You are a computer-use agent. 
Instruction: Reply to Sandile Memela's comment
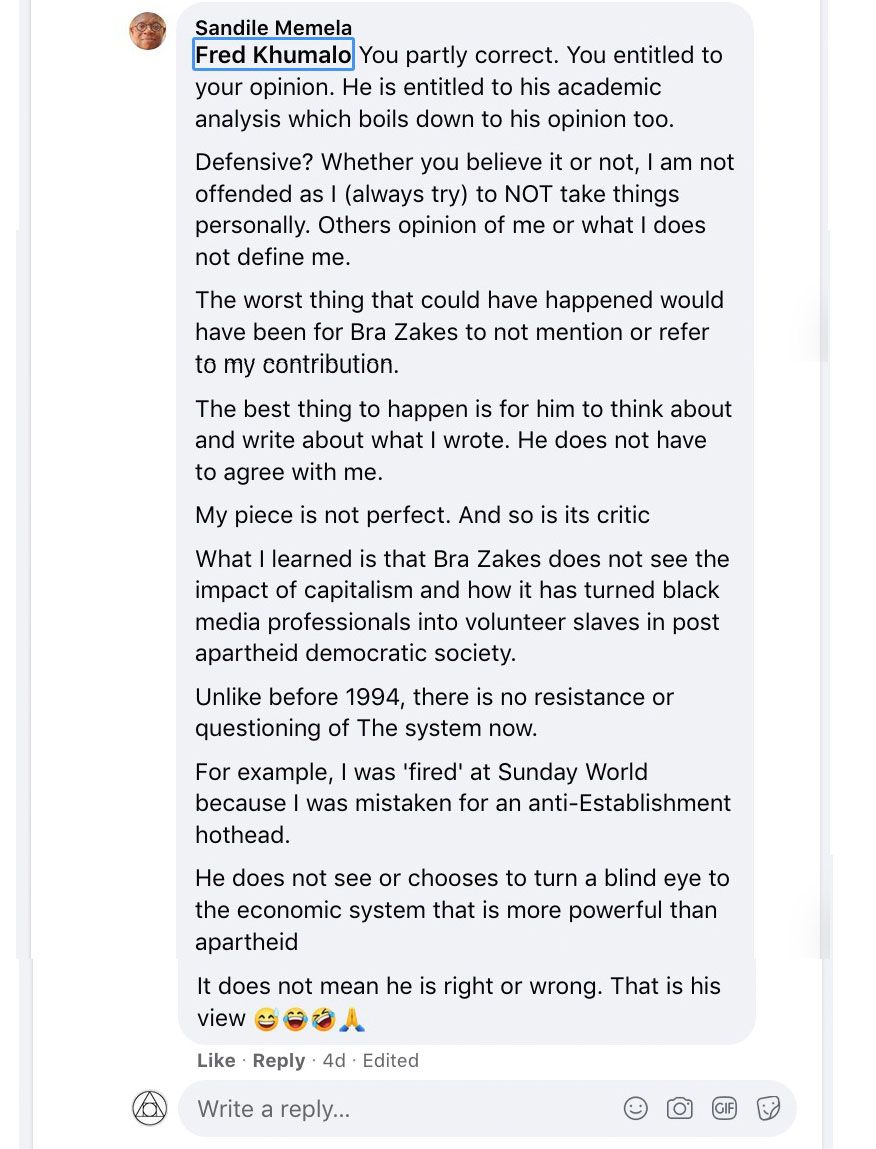click(x=278, y=1061)
